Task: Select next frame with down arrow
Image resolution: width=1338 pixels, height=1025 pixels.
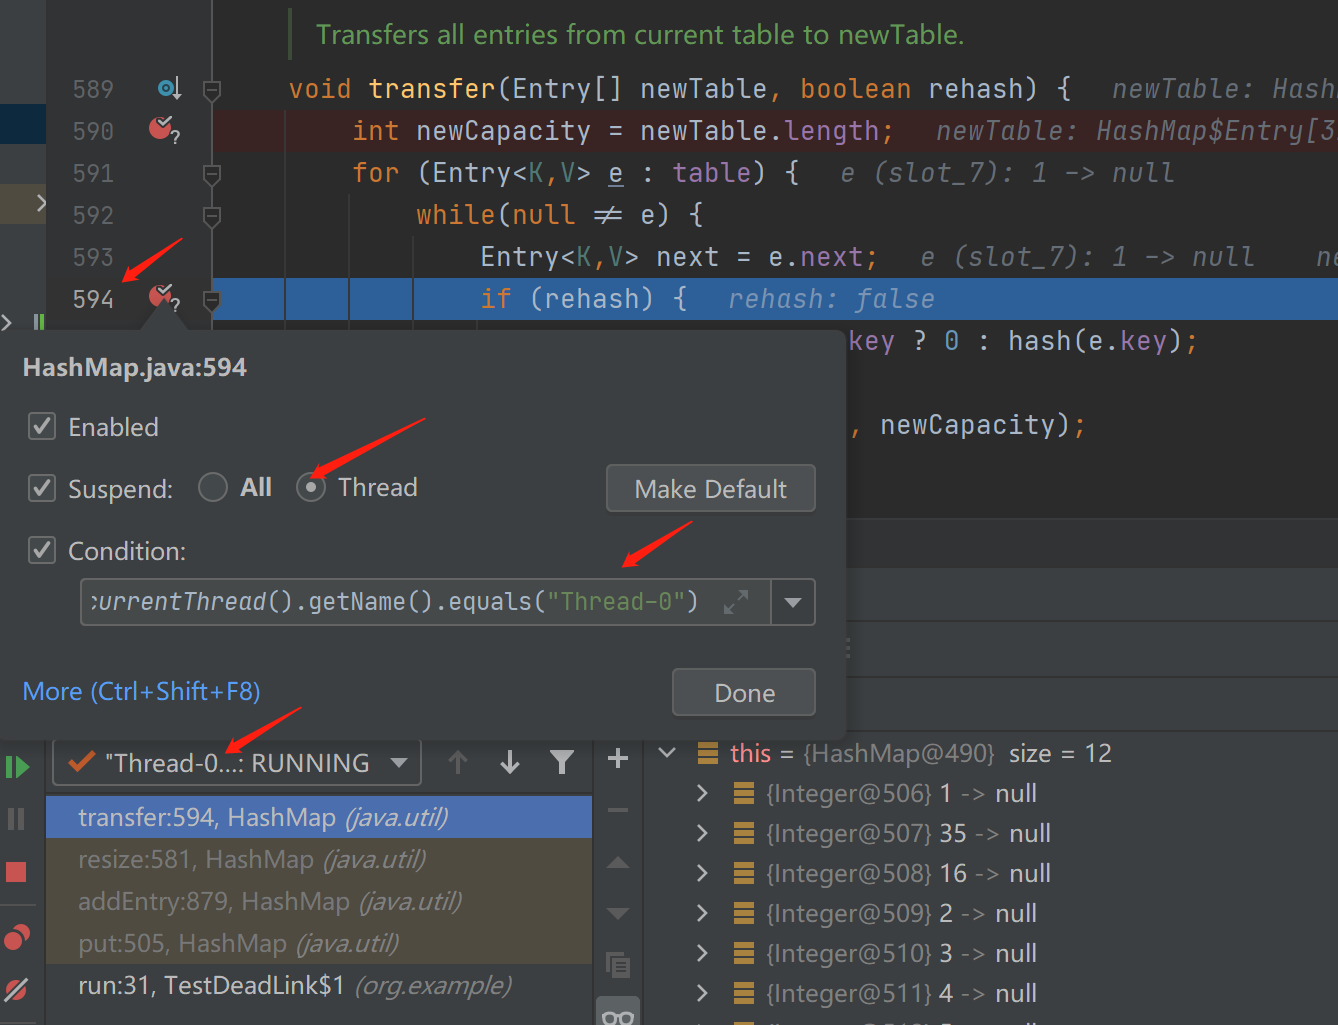Action: click(510, 763)
